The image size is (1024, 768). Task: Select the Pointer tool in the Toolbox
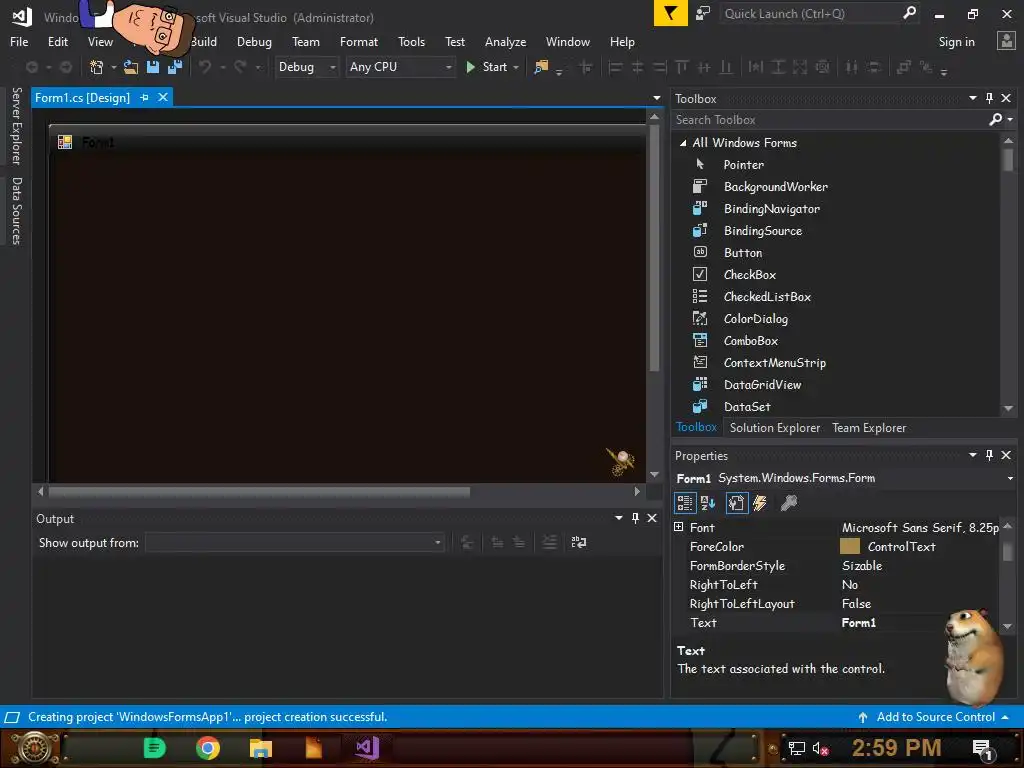tap(743, 165)
